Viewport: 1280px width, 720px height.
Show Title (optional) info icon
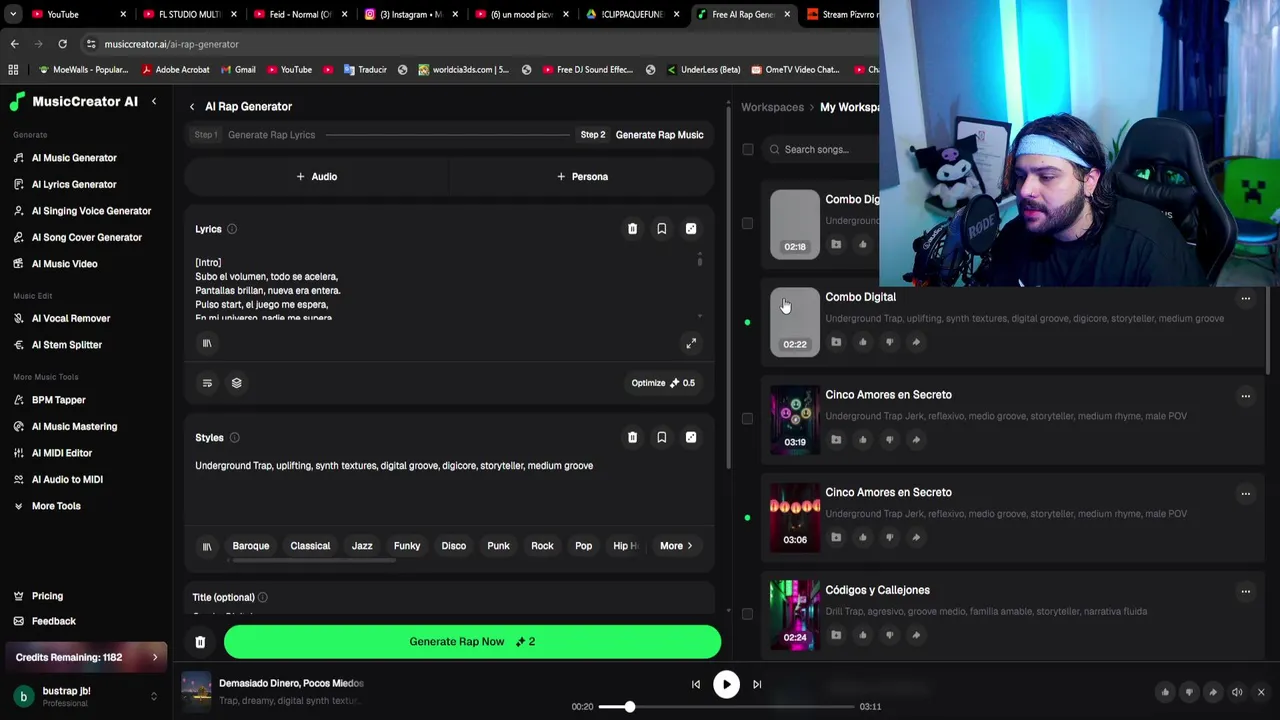(262, 597)
